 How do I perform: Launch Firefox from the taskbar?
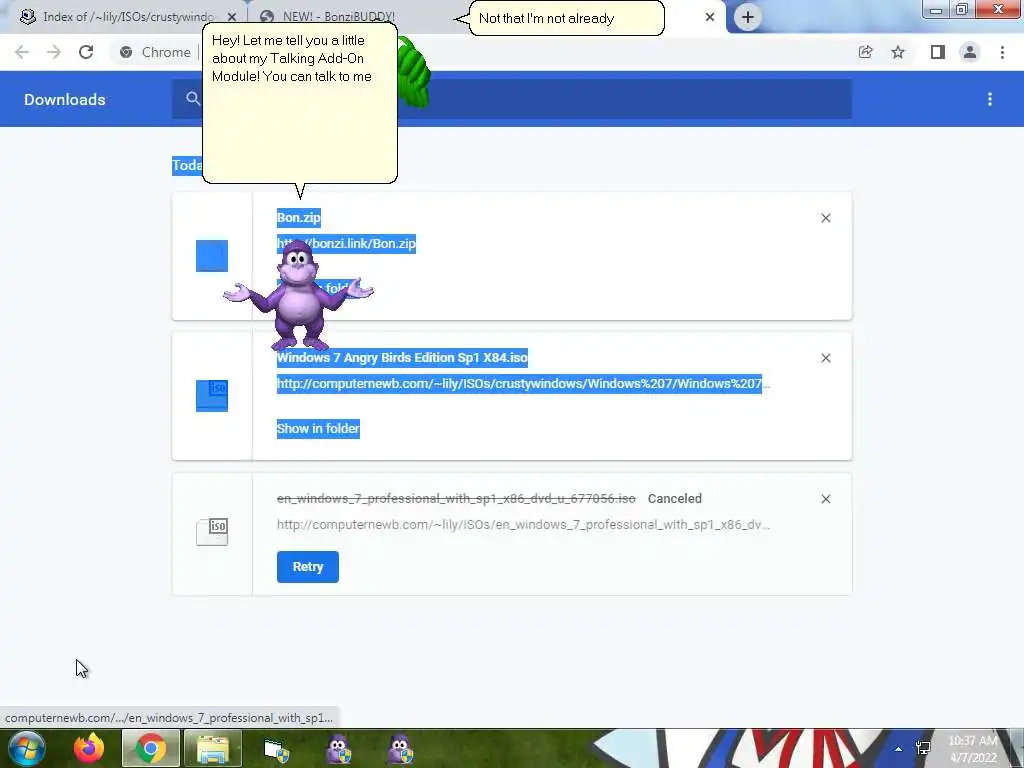tap(89, 748)
